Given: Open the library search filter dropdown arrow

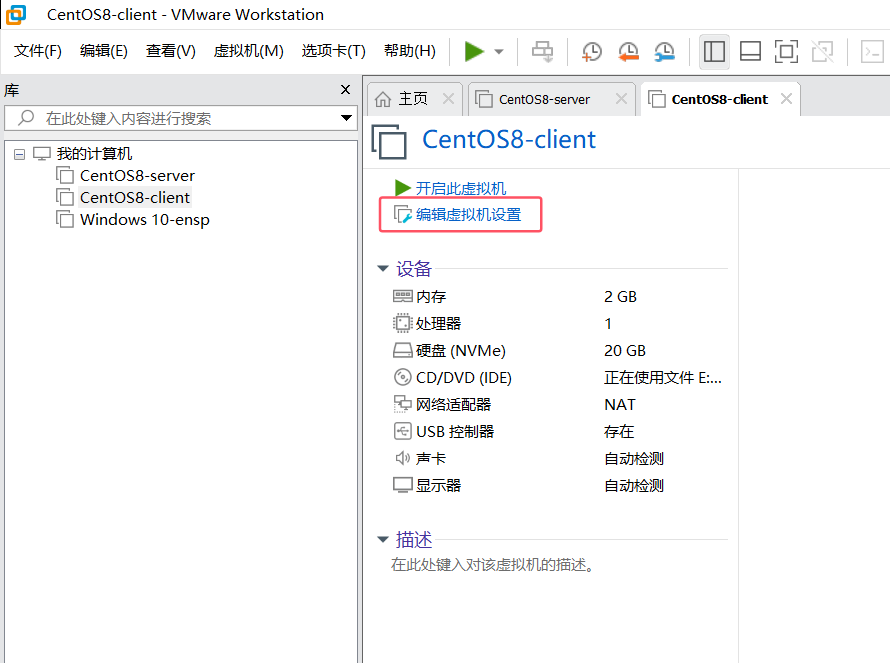Looking at the screenshot, I should click(x=346, y=118).
